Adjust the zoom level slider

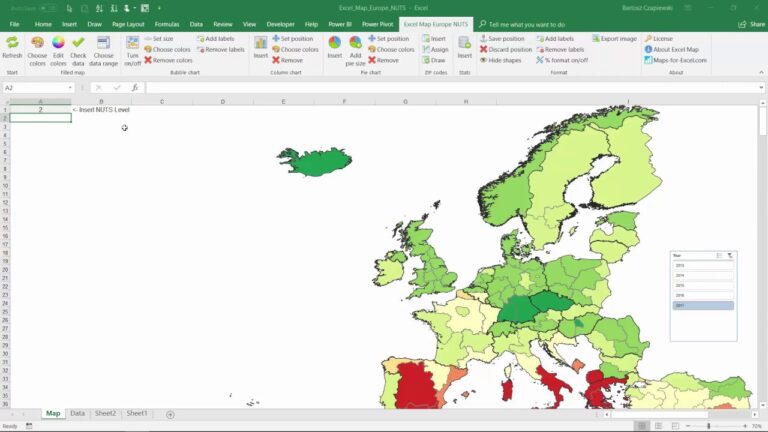pos(709,426)
